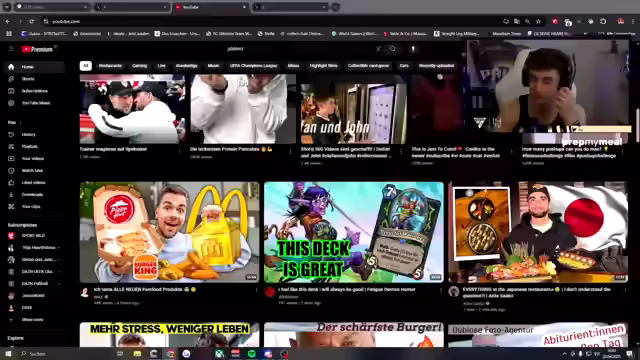The width and height of the screenshot is (640, 360).
Task: Select the Recently uploaded chip
Action: point(436,66)
